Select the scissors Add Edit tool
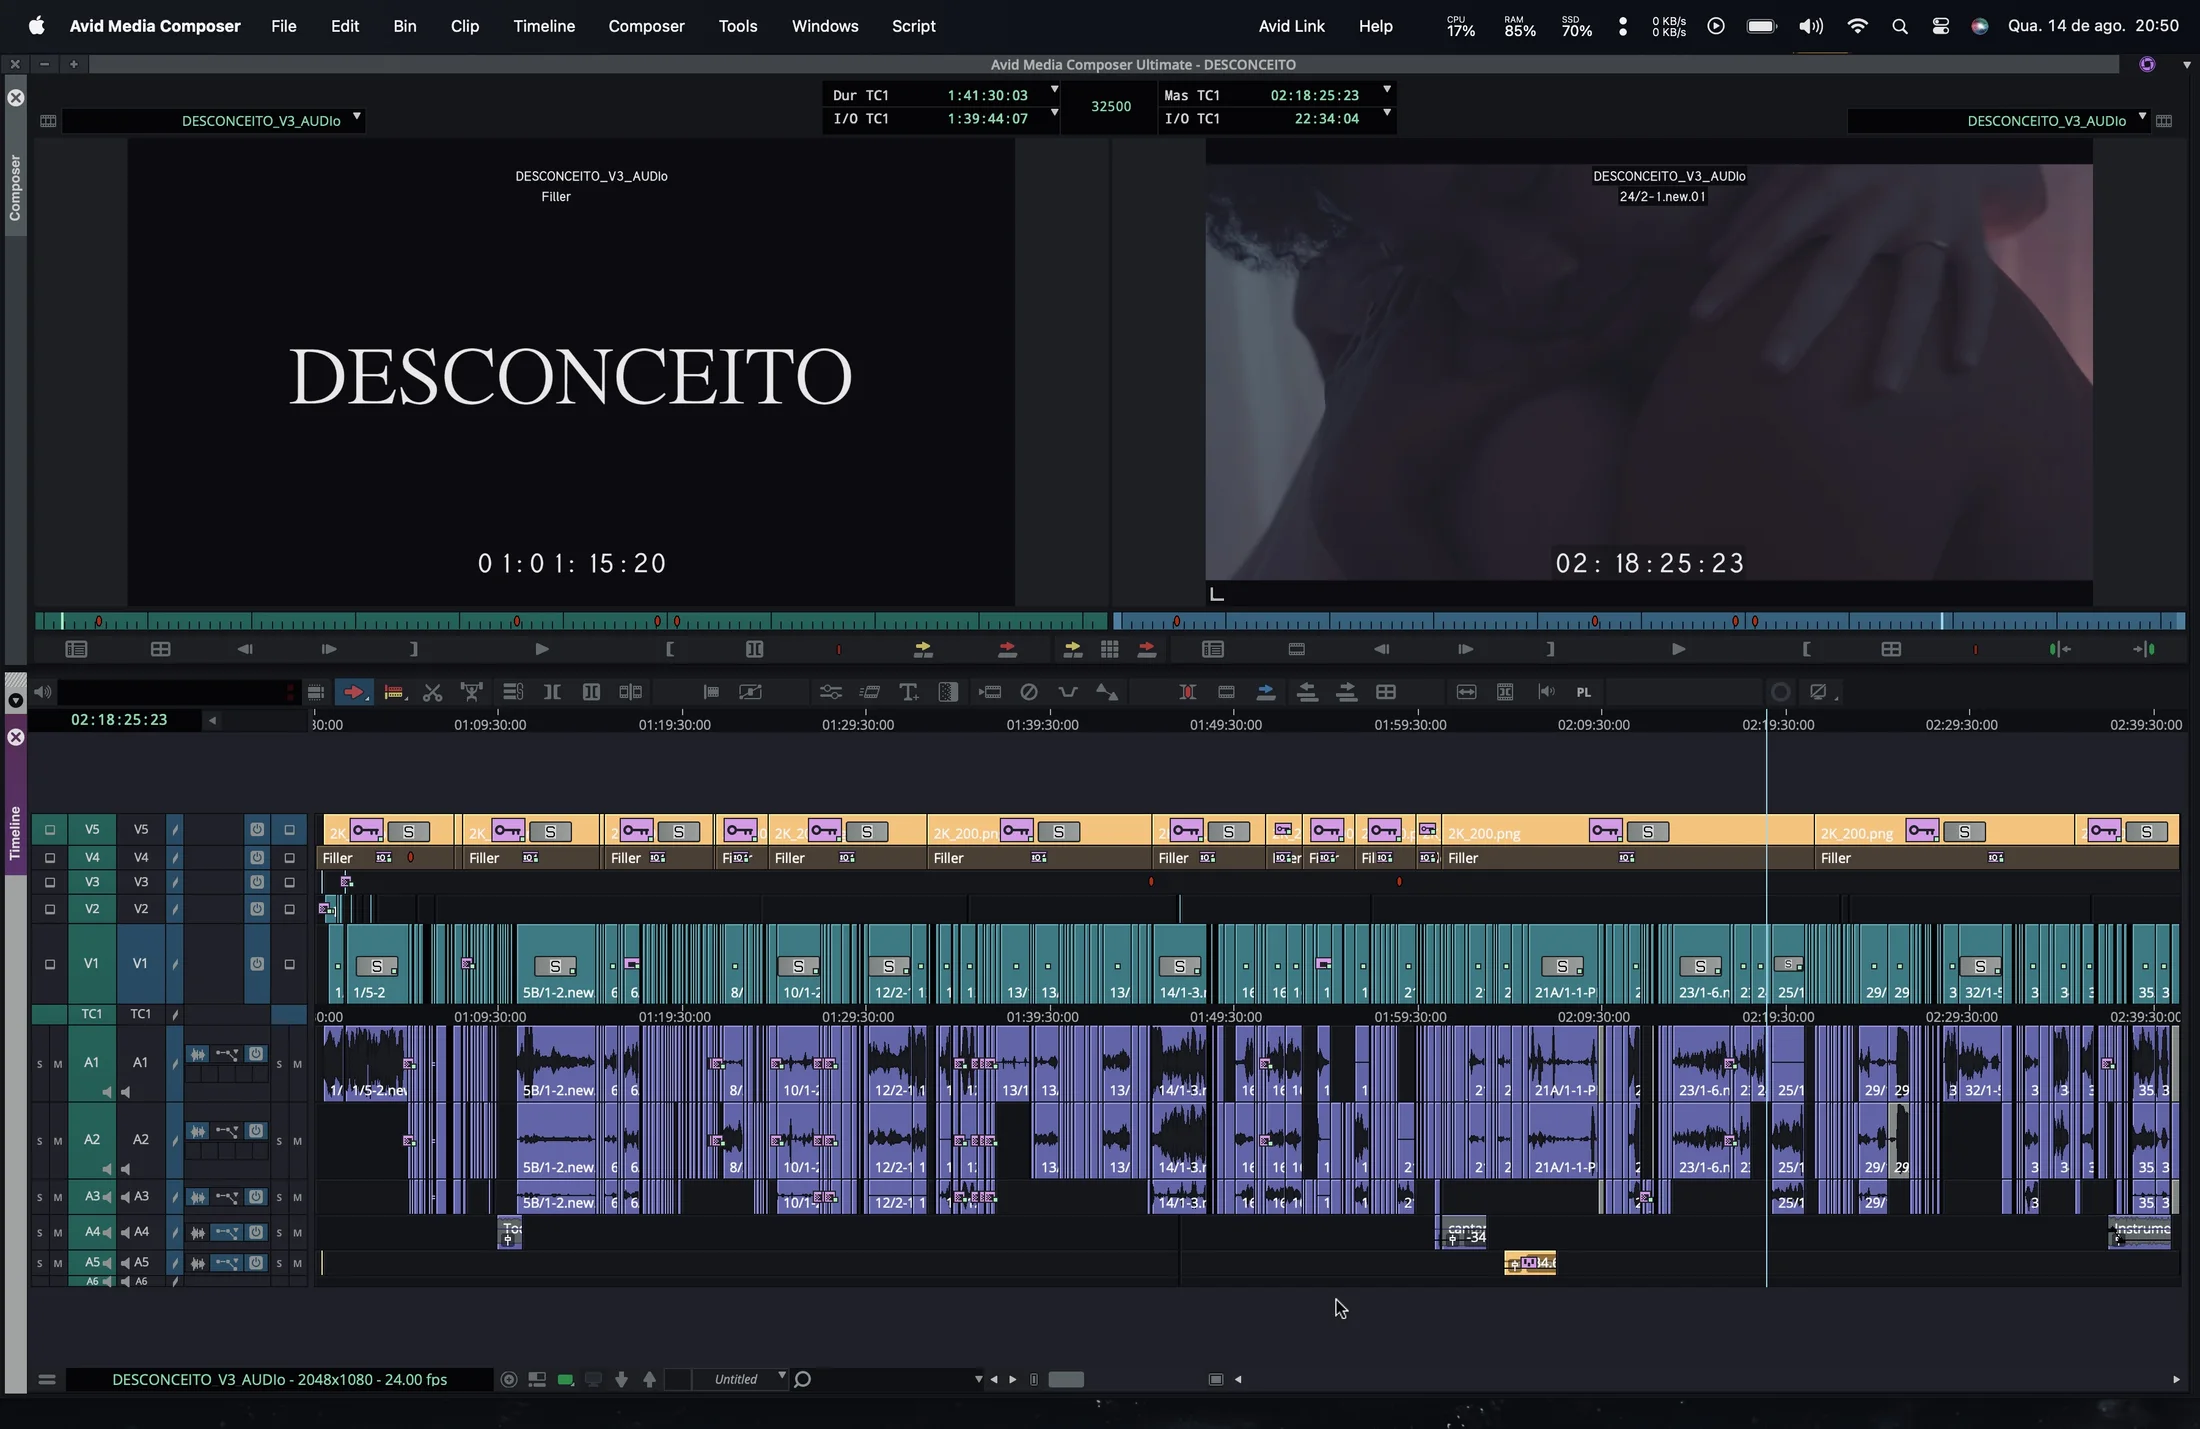The height and width of the screenshot is (1429, 2200). click(x=432, y=692)
